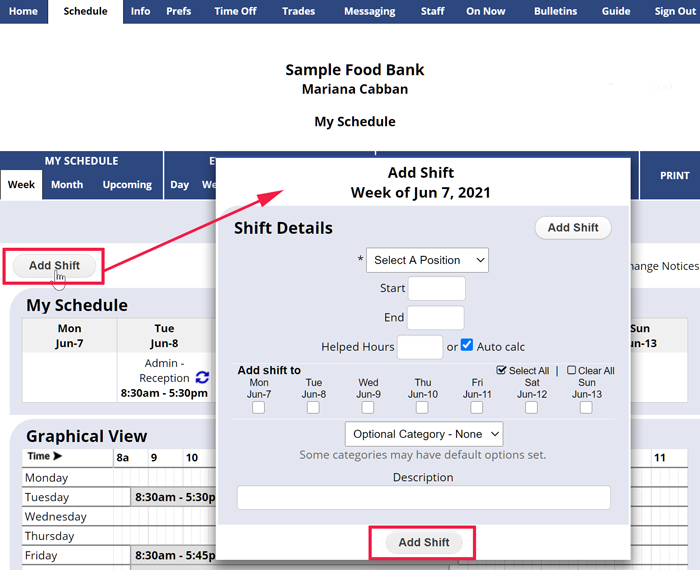700x570 pixels.
Task: Switch to the Time Off tab
Action: pyautogui.click(x=235, y=12)
